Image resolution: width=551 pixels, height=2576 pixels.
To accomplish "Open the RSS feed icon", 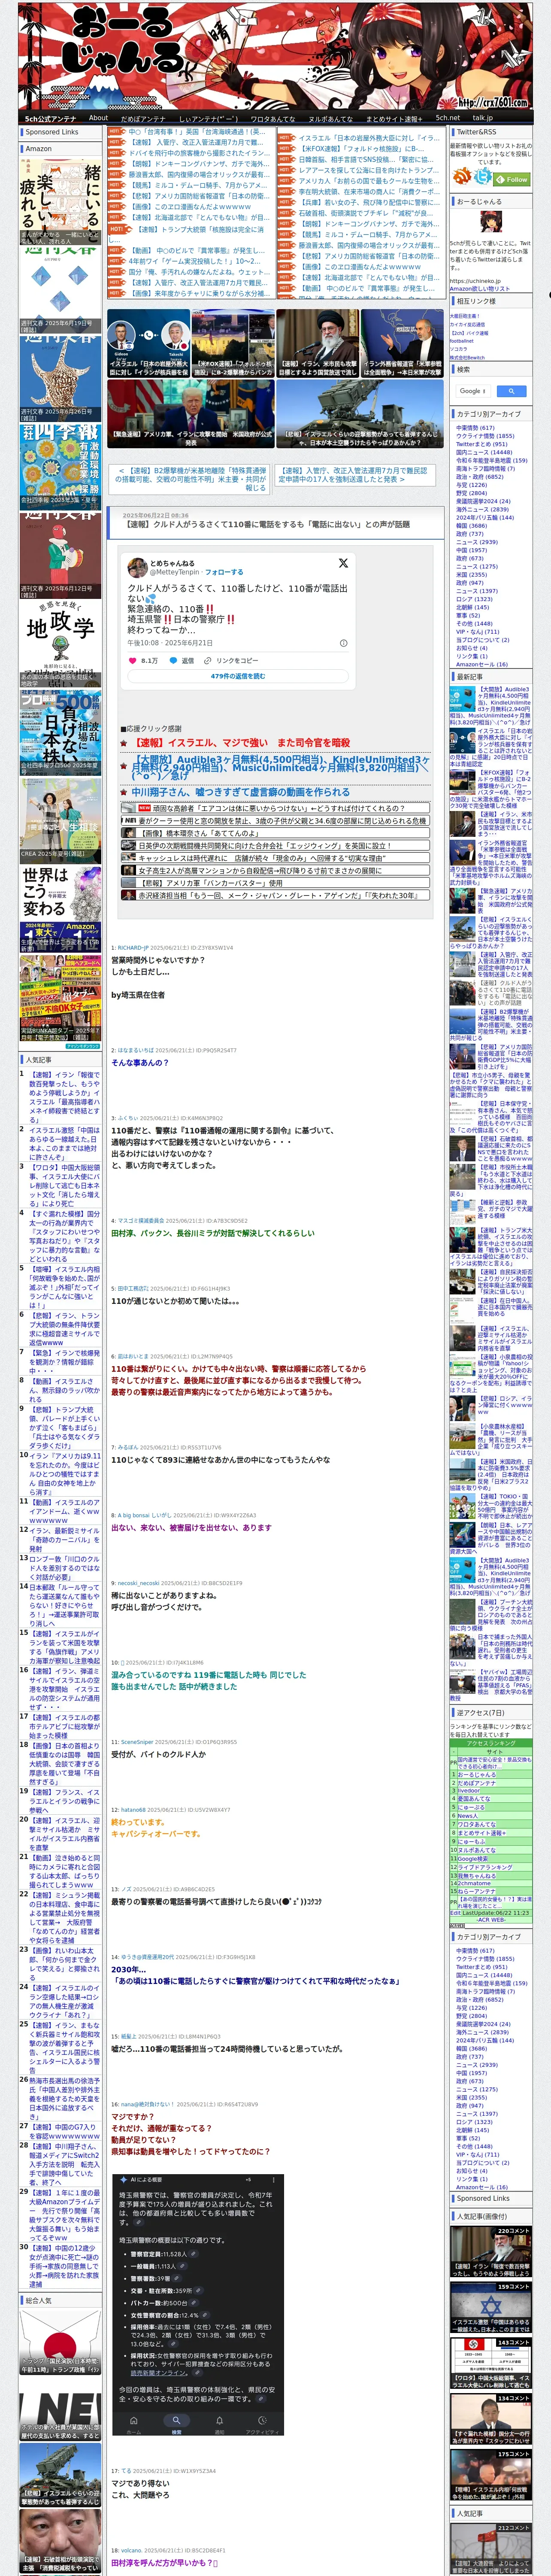I will pyautogui.click(x=462, y=177).
